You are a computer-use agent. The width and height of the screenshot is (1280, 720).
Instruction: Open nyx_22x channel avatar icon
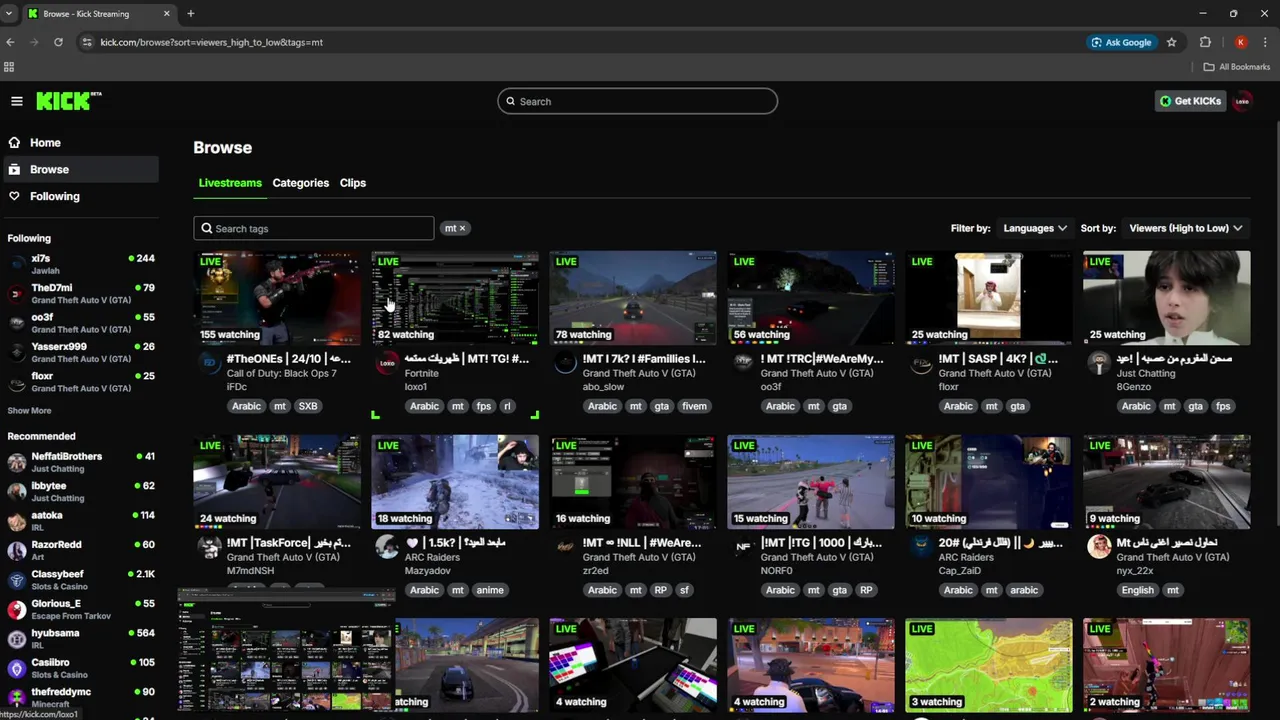point(1099,547)
